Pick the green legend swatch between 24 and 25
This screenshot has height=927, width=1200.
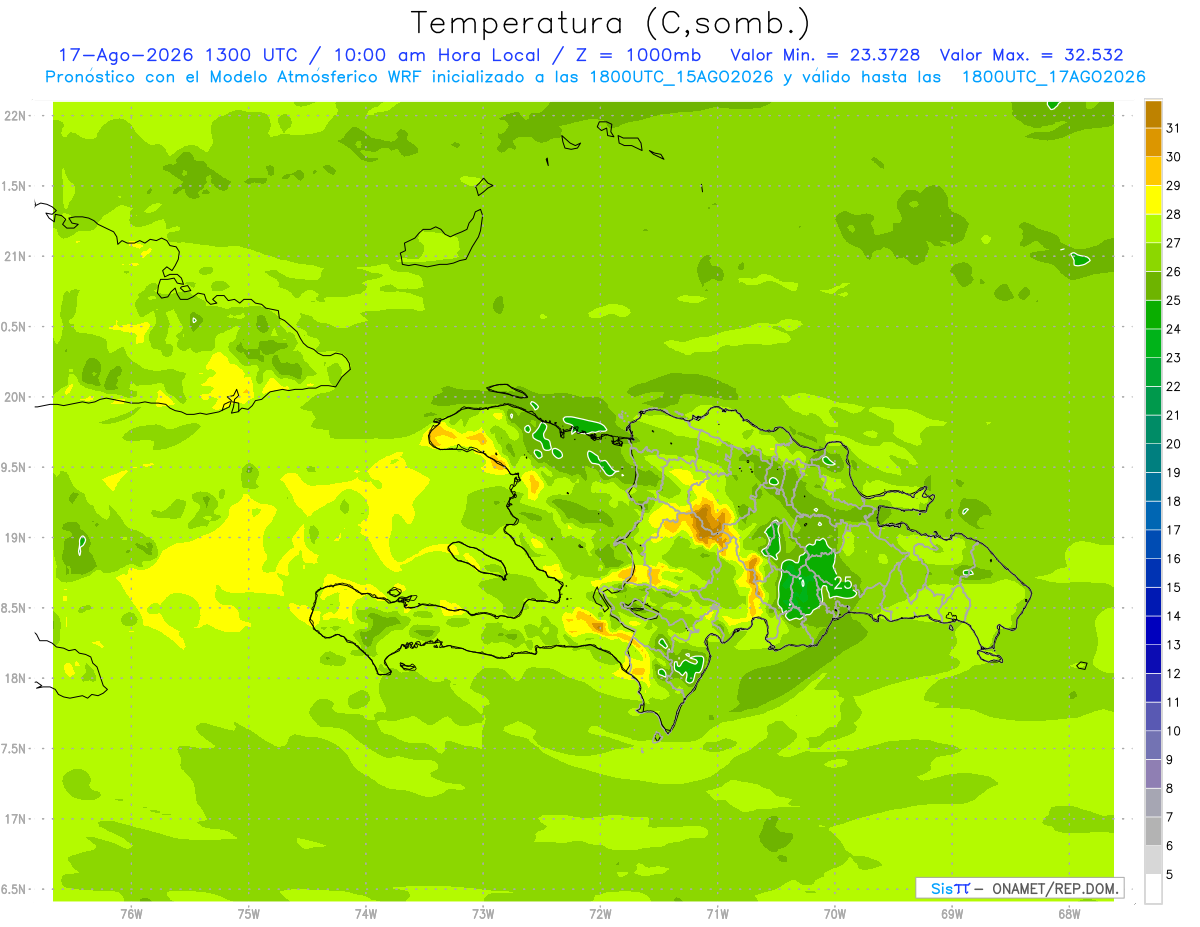click(x=1153, y=315)
